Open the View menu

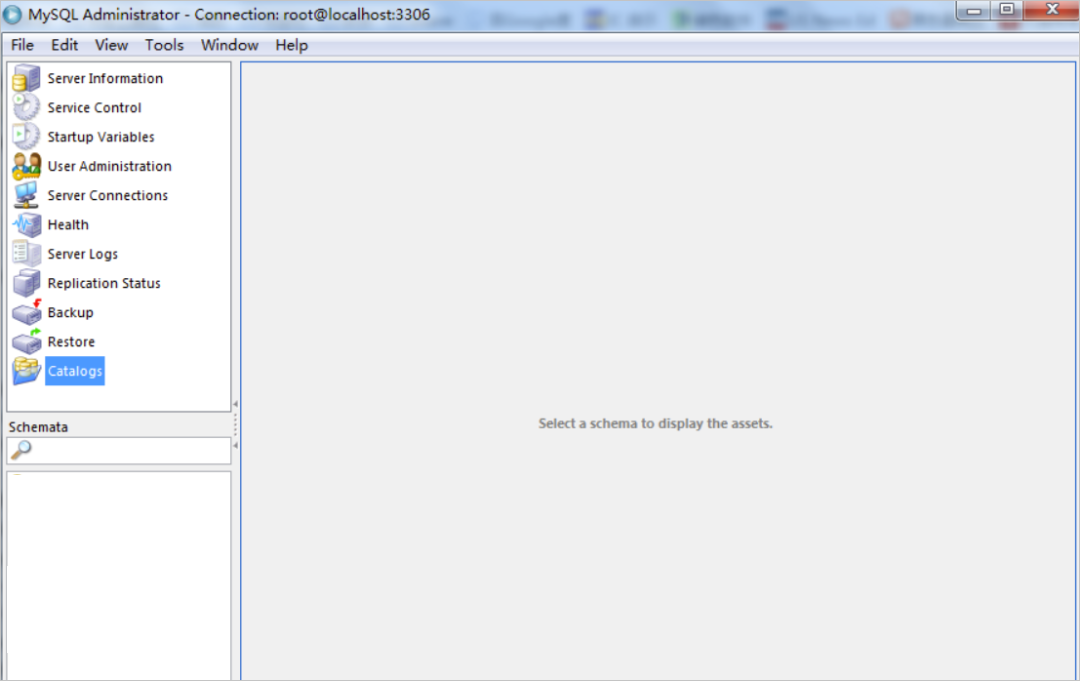pyautogui.click(x=111, y=45)
